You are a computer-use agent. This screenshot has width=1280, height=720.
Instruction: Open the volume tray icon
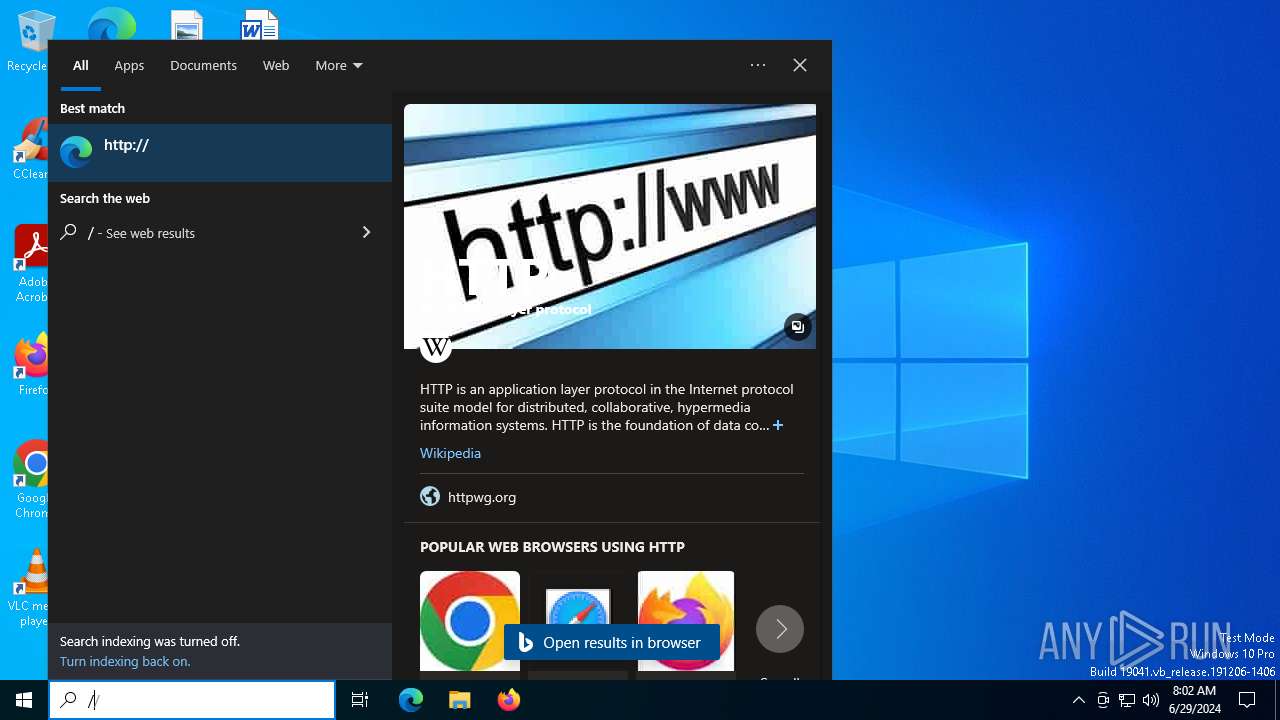tap(1151, 700)
